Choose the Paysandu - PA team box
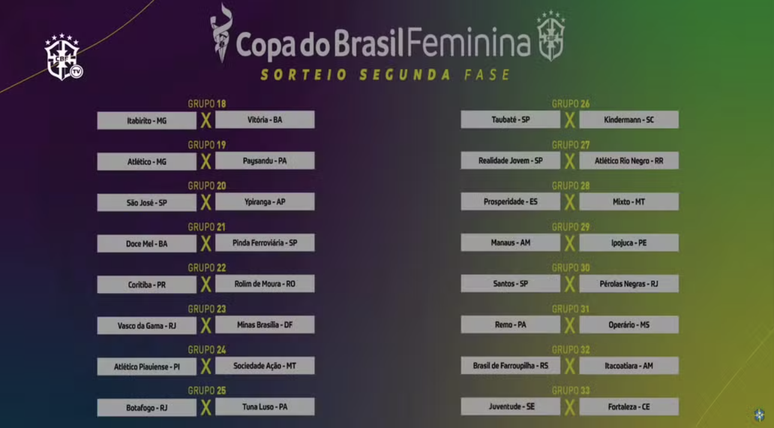This screenshot has height=428, width=774. click(x=265, y=160)
